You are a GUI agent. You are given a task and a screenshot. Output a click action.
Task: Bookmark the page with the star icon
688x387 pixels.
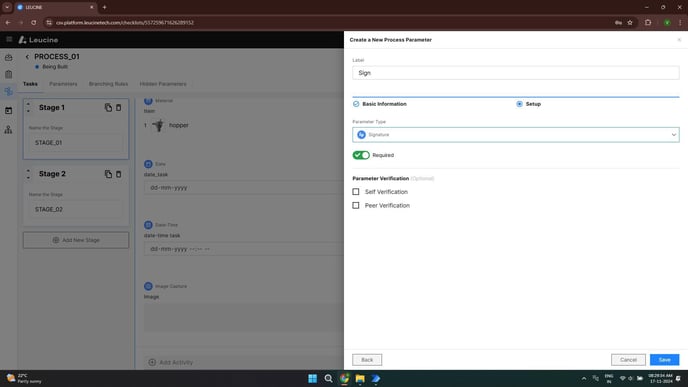[x=630, y=22]
